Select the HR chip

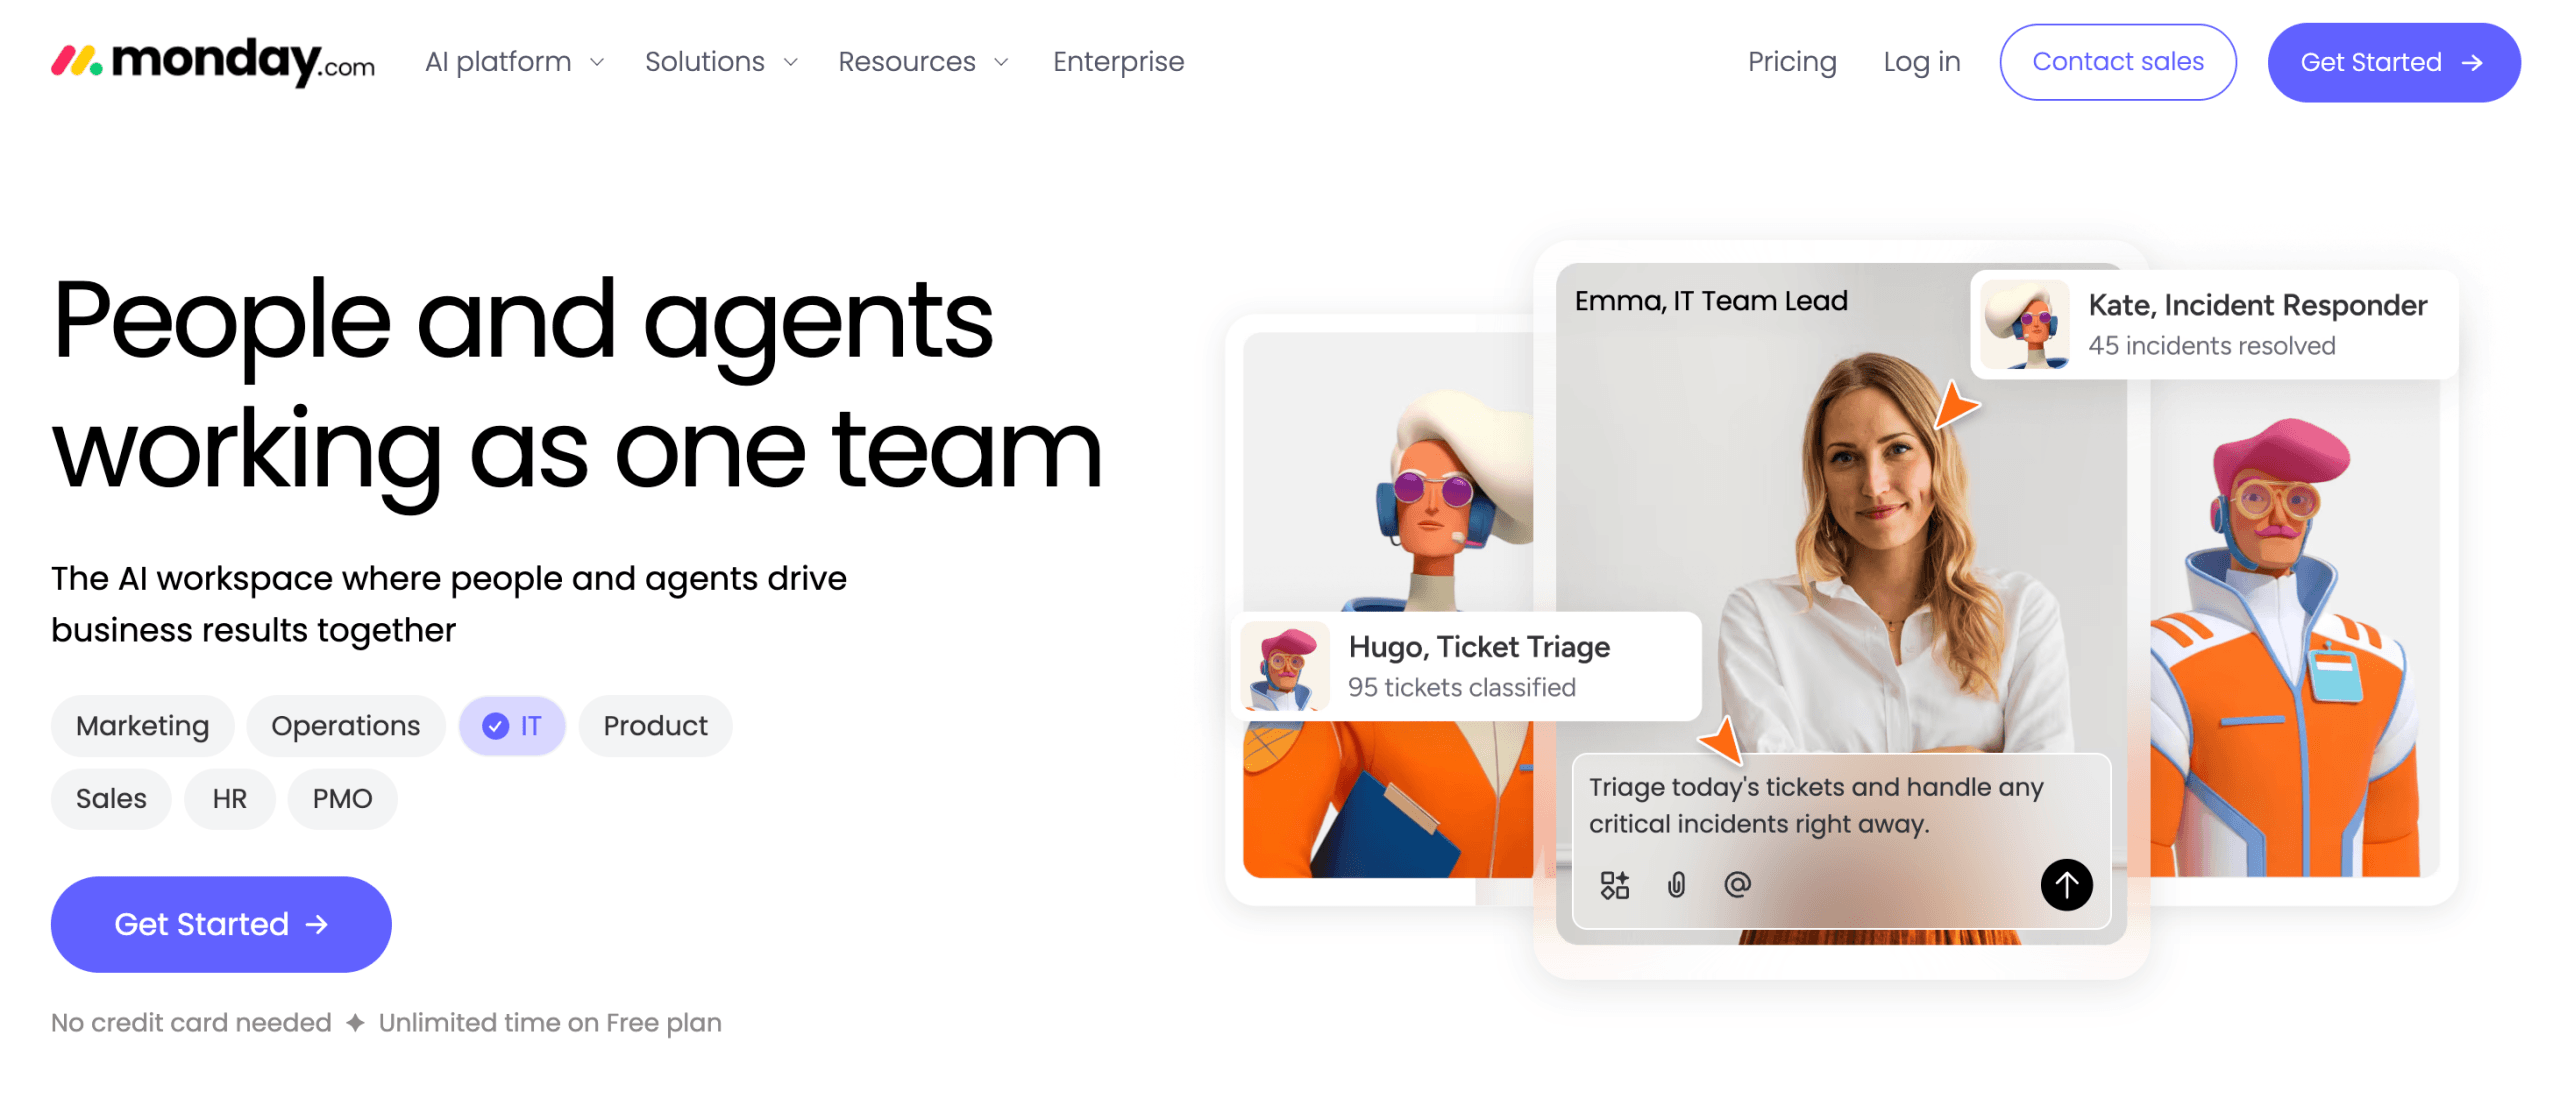(x=229, y=798)
